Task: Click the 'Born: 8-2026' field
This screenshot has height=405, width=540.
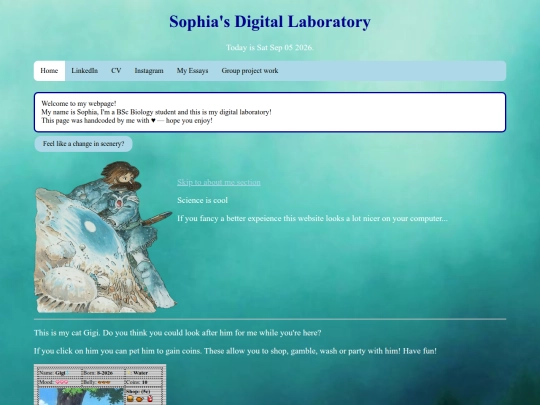Action: tap(98, 373)
